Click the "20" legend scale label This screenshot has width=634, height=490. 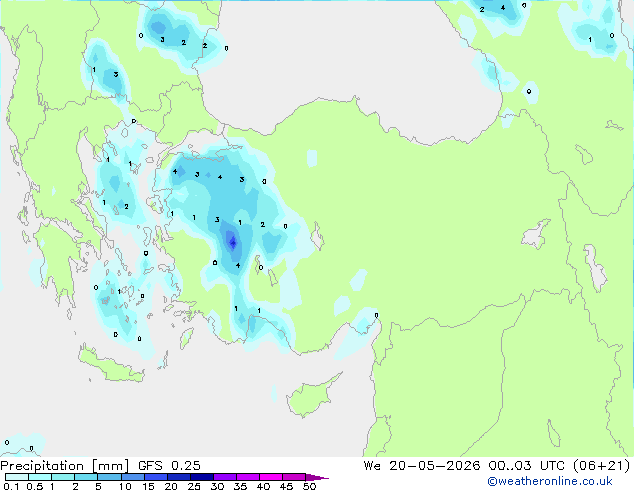(171, 486)
